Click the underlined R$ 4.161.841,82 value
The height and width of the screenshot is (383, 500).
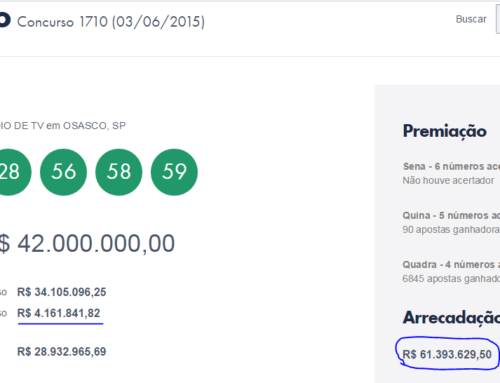(x=59, y=313)
